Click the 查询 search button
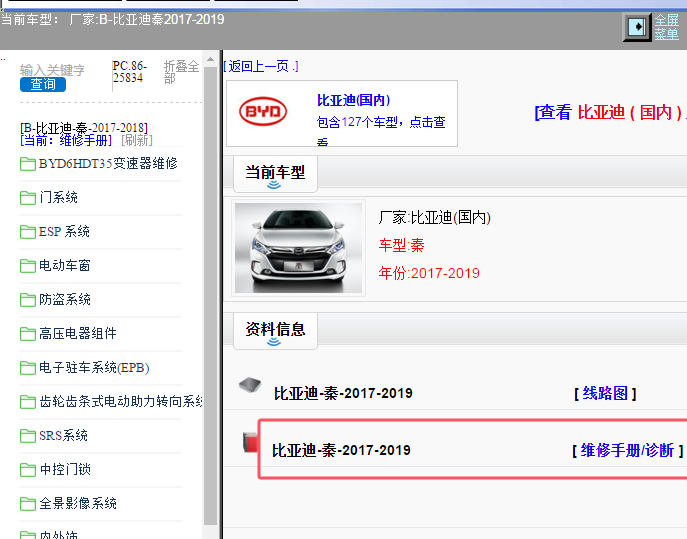This screenshot has width=687, height=539. [43, 84]
